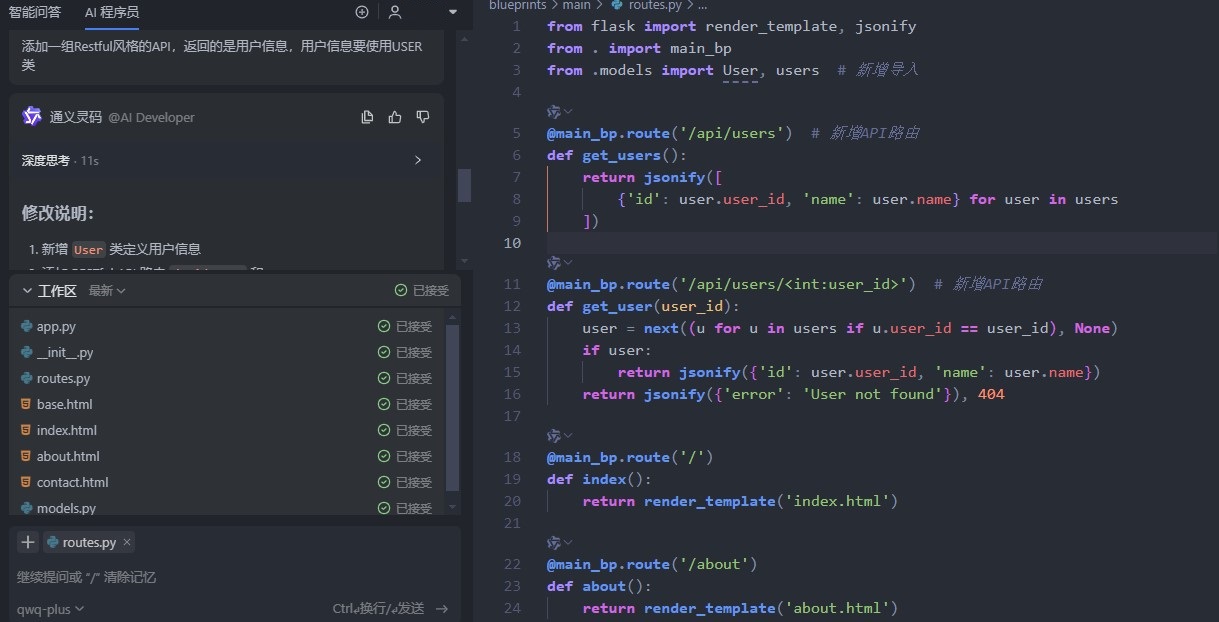1219x622 pixels.
Task: Click the chat conversation scrollbar thumb
Action: [464, 185]
